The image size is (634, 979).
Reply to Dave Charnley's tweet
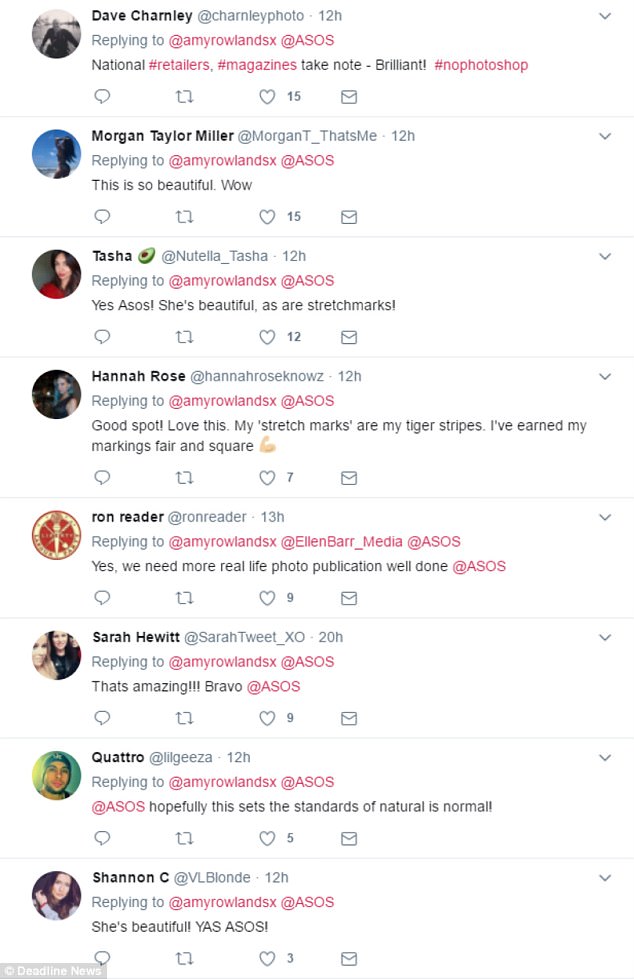[101, 97]
